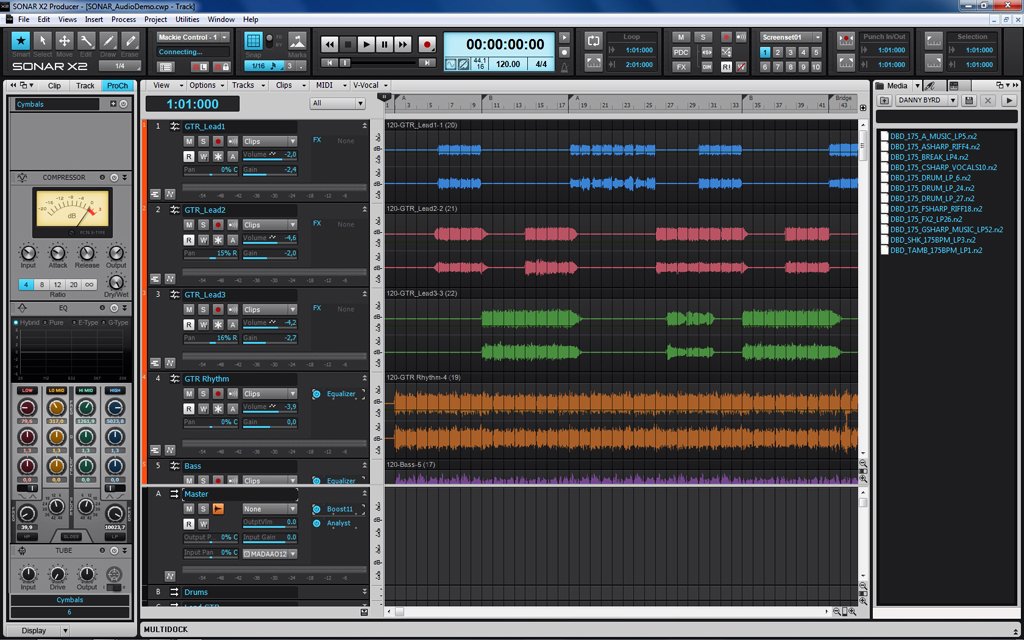Image resolution: width=1024 pixels, height=640 pixels.
Task: Enable the Compressor module power button
Action: [x=114, y=178]
